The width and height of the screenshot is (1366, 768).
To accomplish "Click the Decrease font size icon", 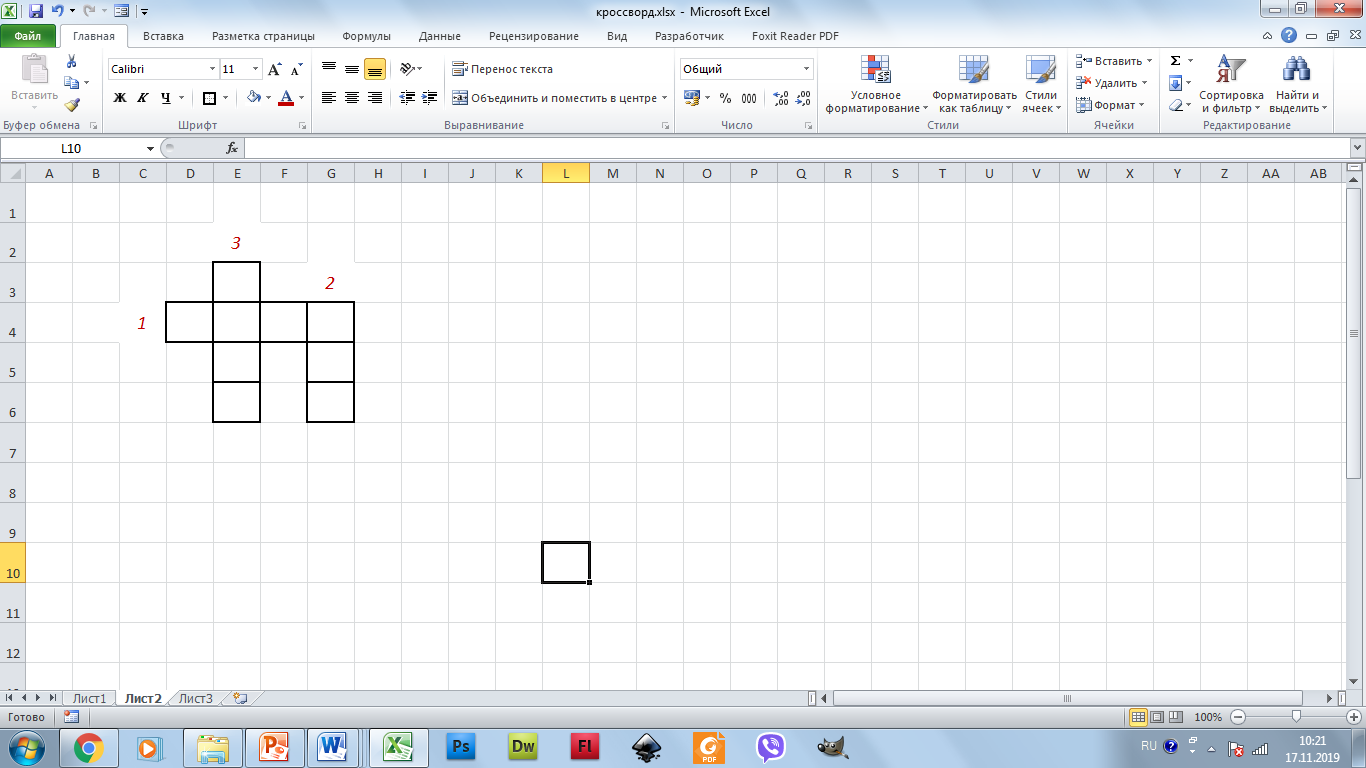I will (x=296, y=69).
